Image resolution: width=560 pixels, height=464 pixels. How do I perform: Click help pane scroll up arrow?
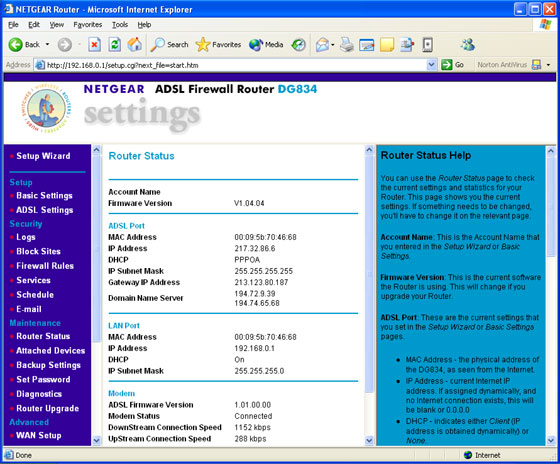pos(551,151)
